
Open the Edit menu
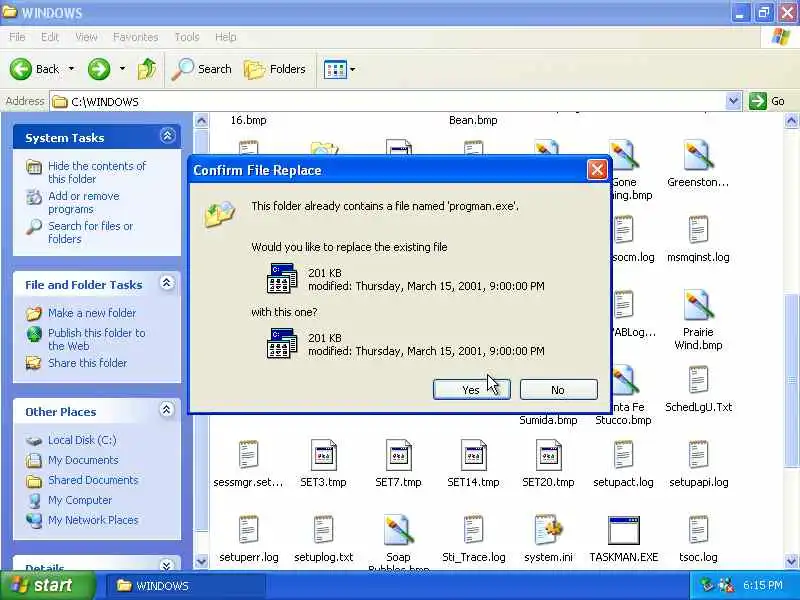(49, 37)
